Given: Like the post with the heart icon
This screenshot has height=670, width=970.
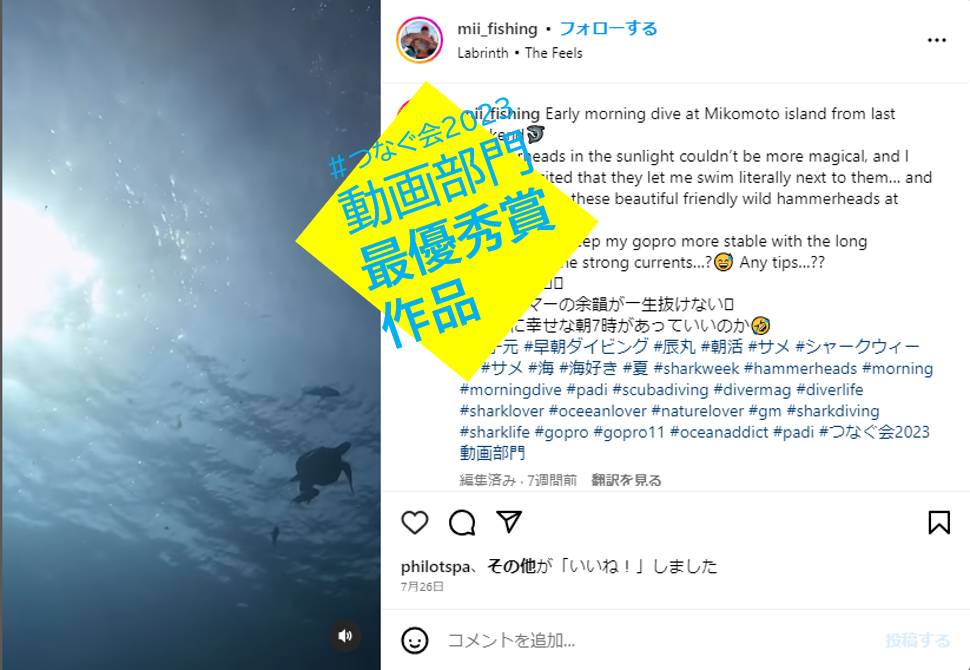Looking at the screenshot, I should (414, 523).
